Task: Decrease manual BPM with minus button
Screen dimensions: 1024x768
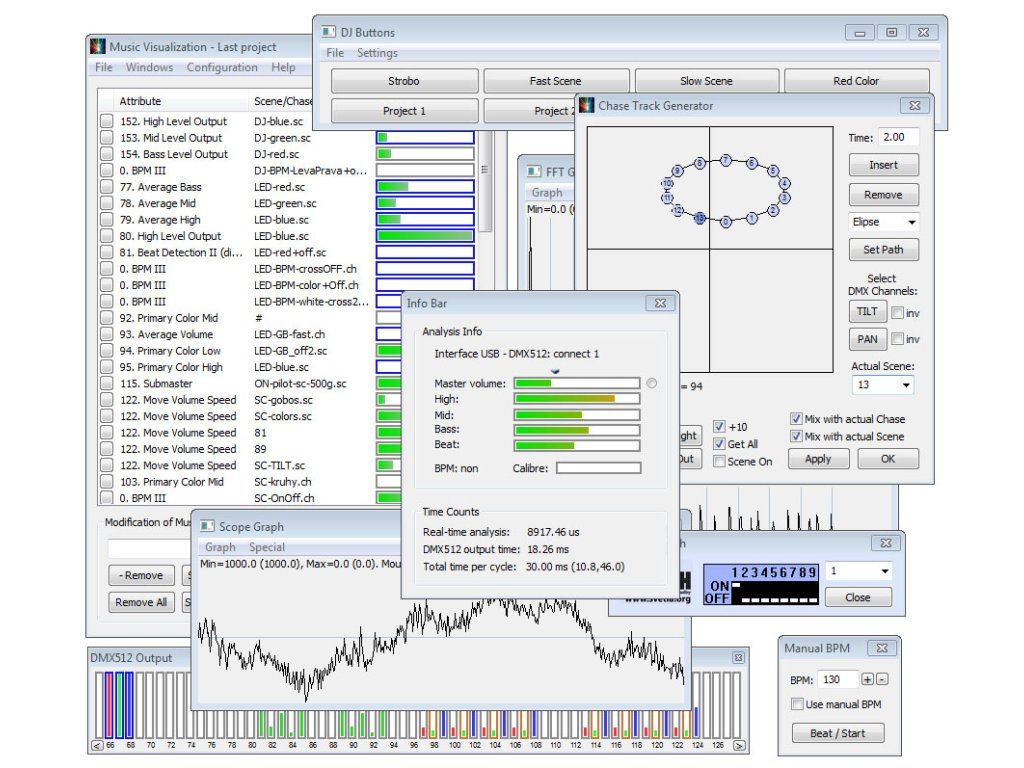Action: tap(882, 679)
